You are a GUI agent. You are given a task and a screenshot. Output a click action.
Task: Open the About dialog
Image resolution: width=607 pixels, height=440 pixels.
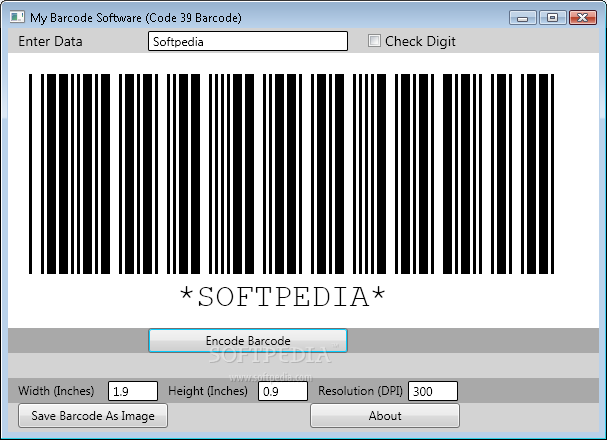click(385, 416)
